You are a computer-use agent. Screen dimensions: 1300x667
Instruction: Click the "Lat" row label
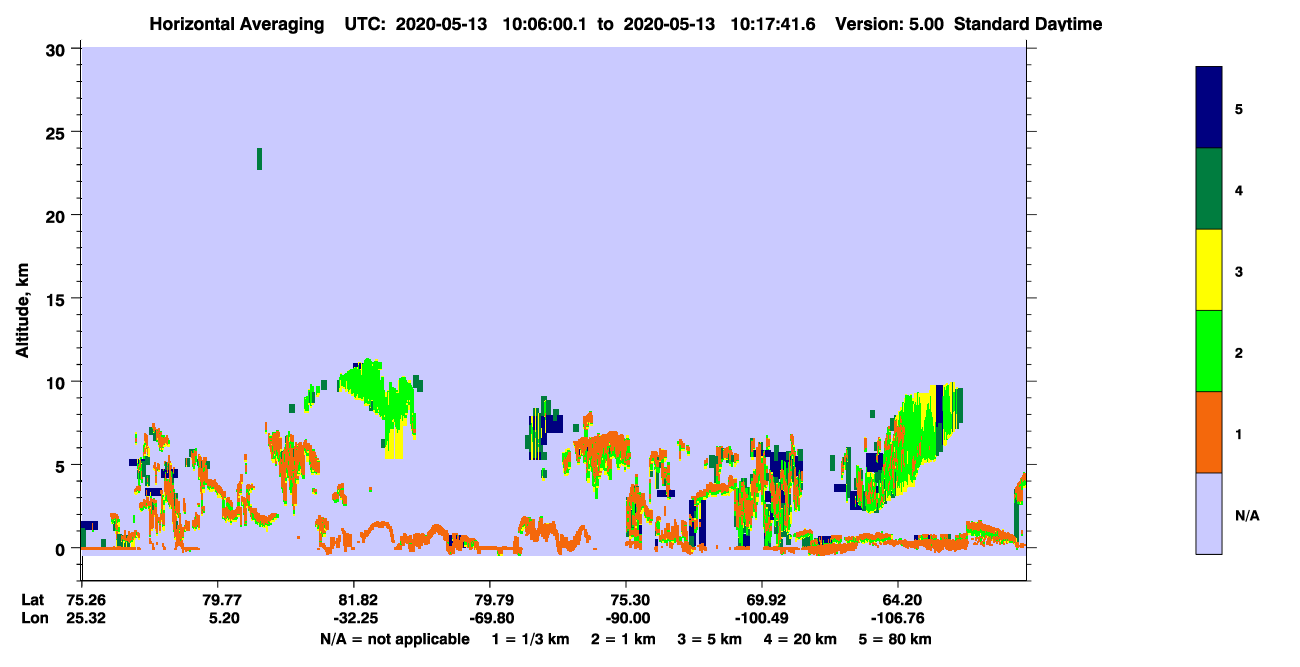tap(33, 600)
